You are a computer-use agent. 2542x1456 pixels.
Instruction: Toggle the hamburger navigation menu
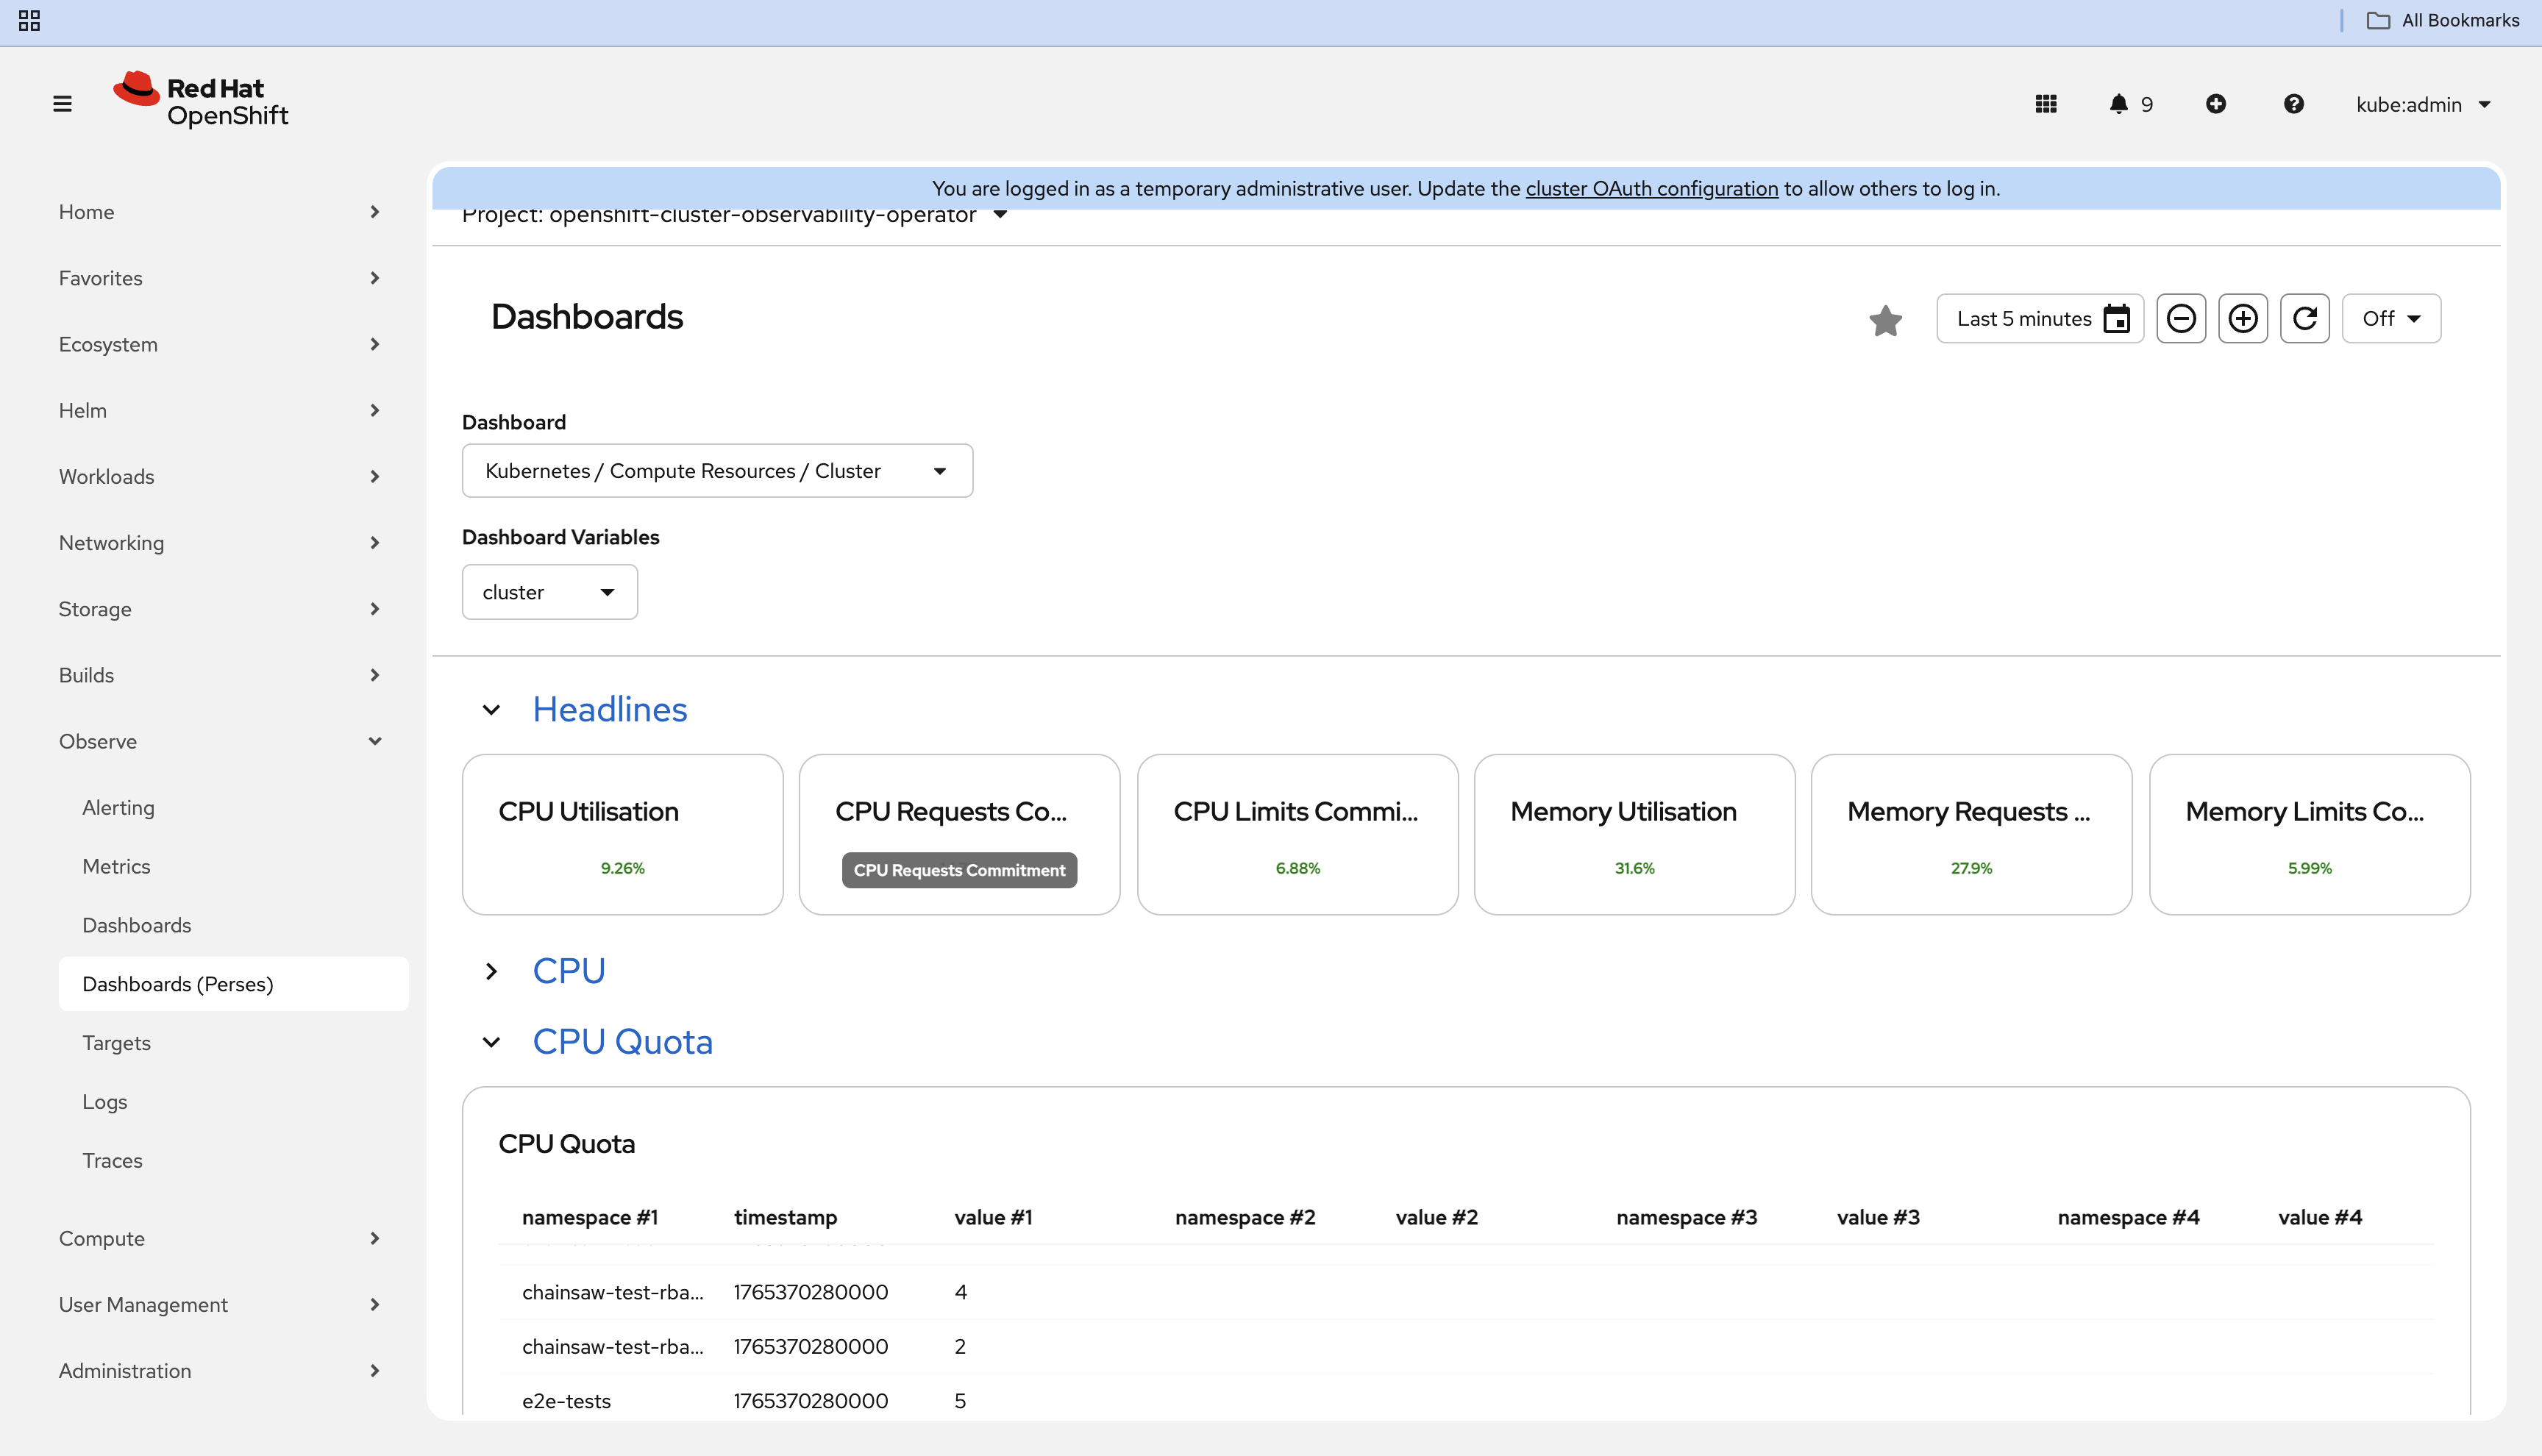[x=62, y=104]
